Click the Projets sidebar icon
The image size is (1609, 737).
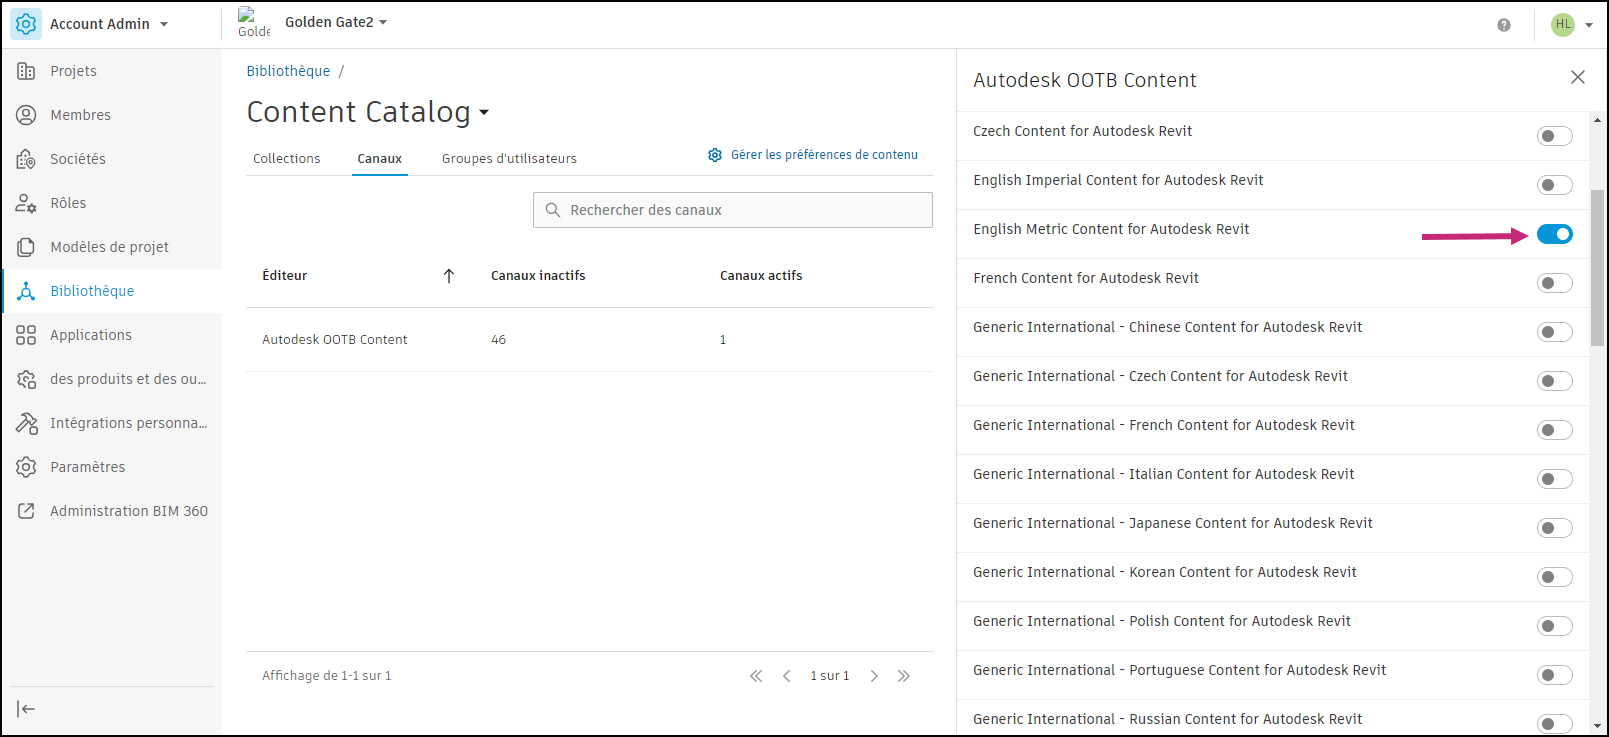pyautogui.click(x=26, y=71)
